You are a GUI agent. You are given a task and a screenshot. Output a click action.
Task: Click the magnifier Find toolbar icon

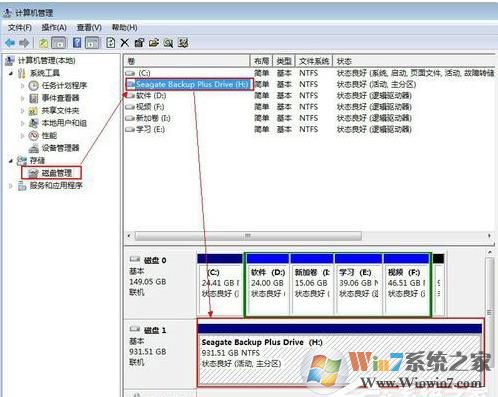click(168, 43)
